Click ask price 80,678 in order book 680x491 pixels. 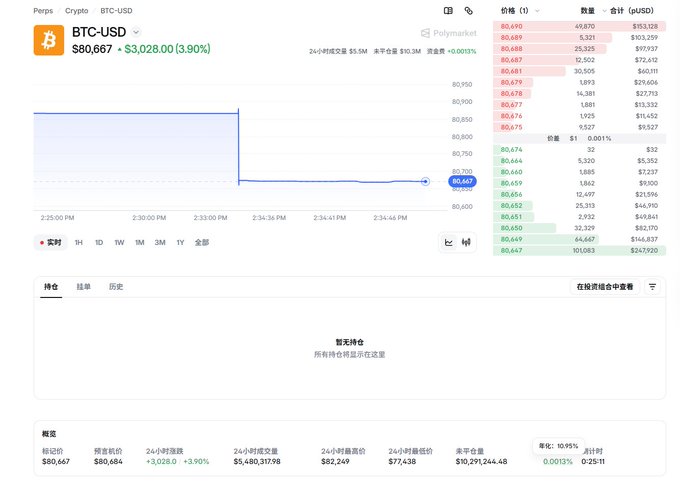coord(511,94)
